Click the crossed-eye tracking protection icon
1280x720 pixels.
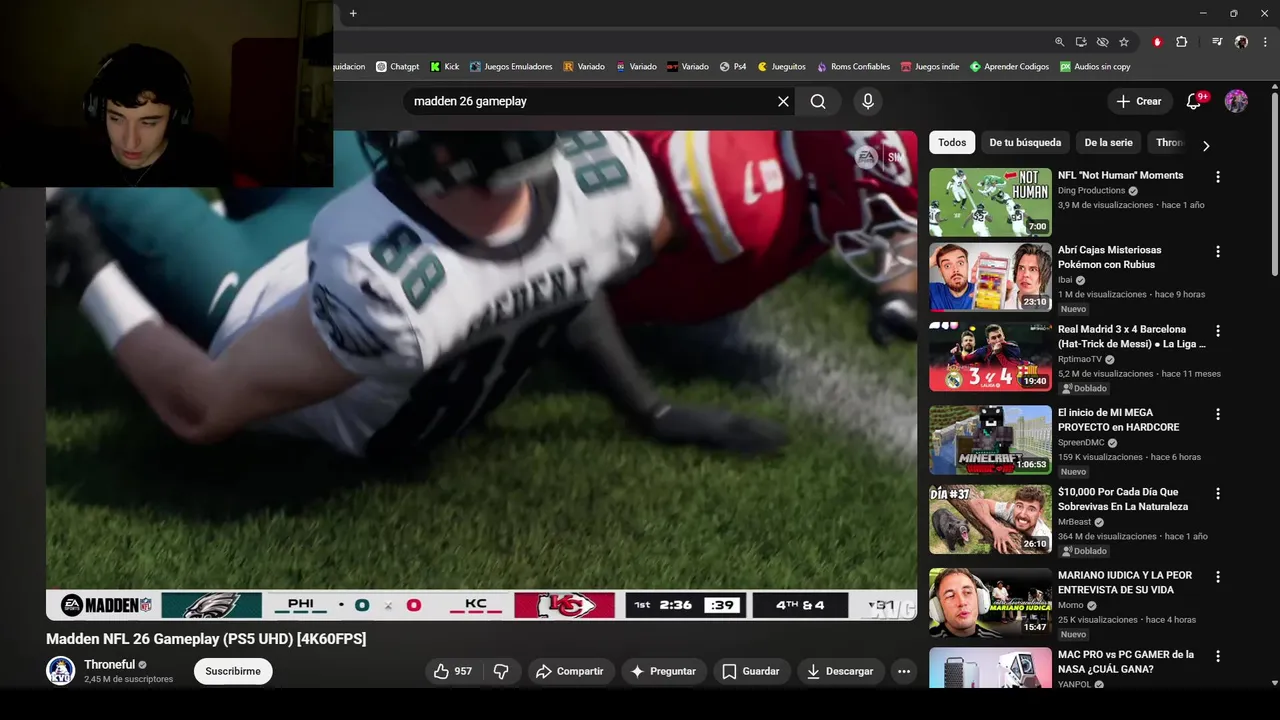(x=1102, y=42)
